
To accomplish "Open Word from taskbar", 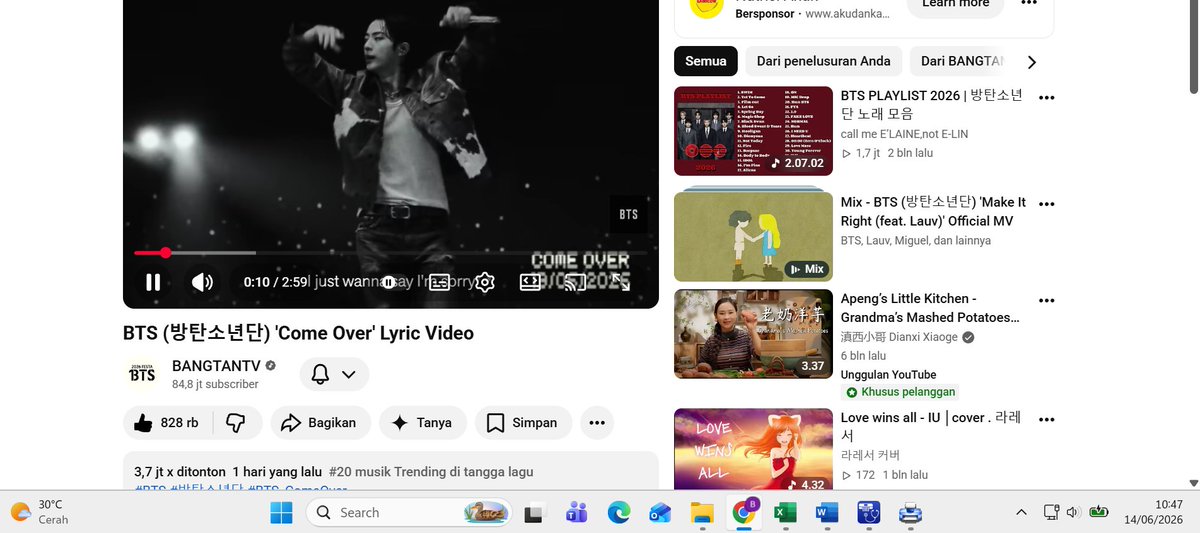I will [827, 513].
